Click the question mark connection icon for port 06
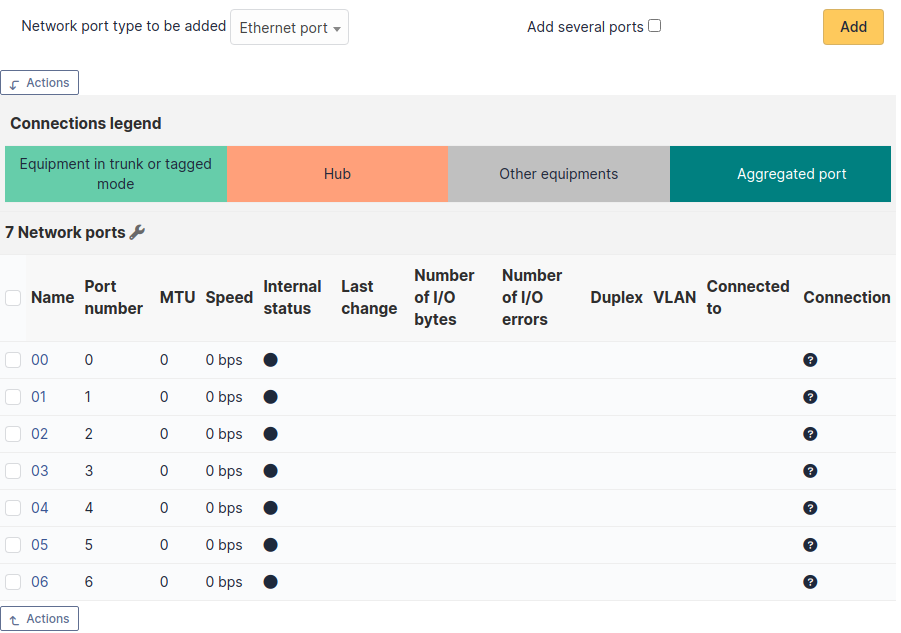Screen dimensions: 901x633 click(x=810, y=582)
